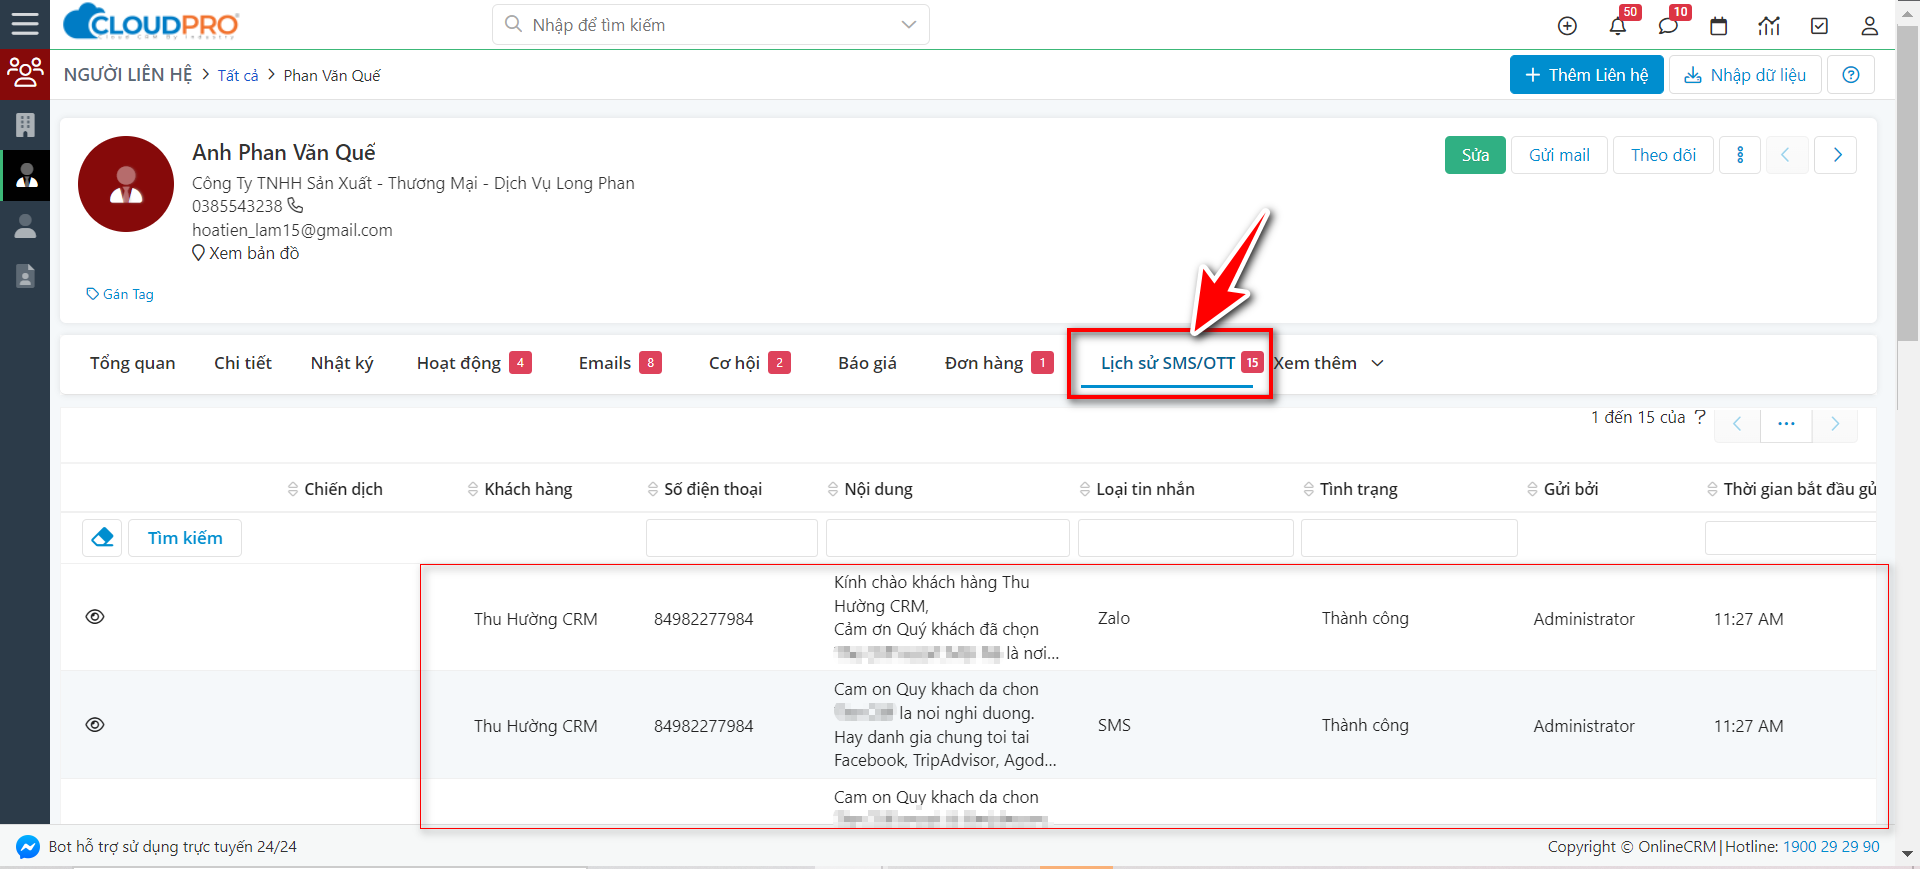
Task: Call hotline 1900 29 29 90 link
Action: pyautogui.click(x=1831, y=847)
